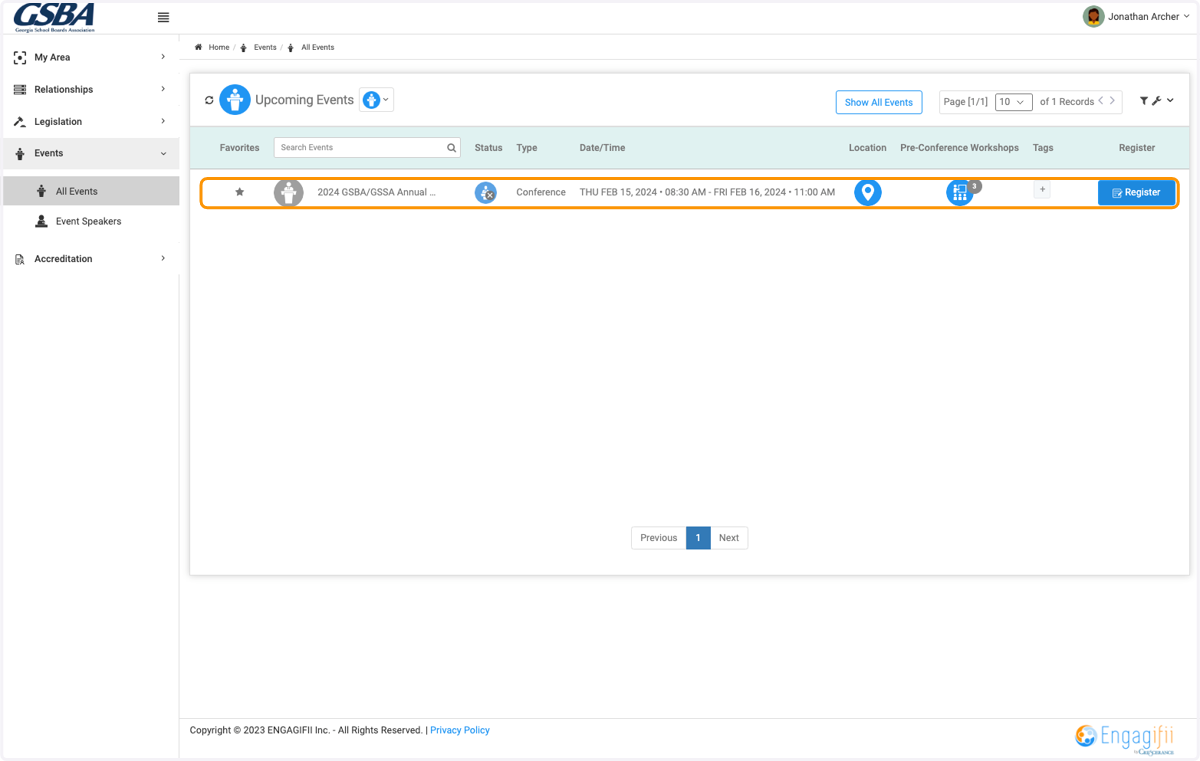Sort by Date/Time column header
The image size is (1200, 761).
click(602, 148)
